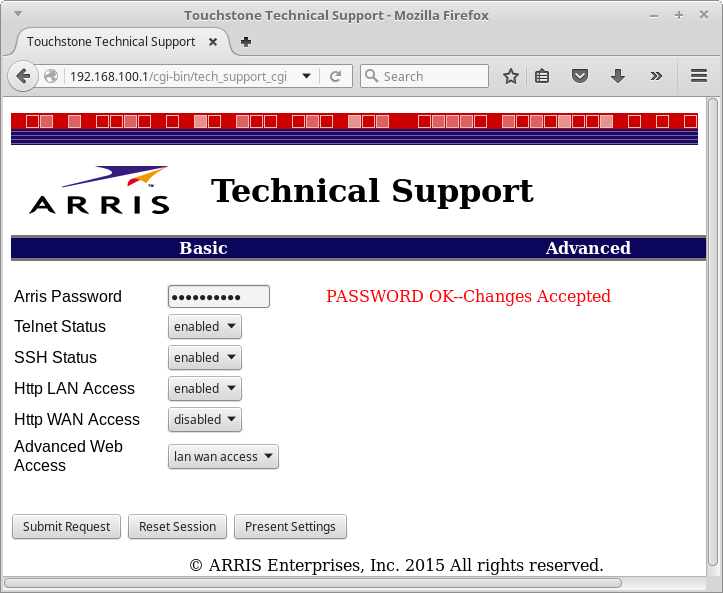Show more tools with the double chevron
723x593 pixels.
coord(656,76)
